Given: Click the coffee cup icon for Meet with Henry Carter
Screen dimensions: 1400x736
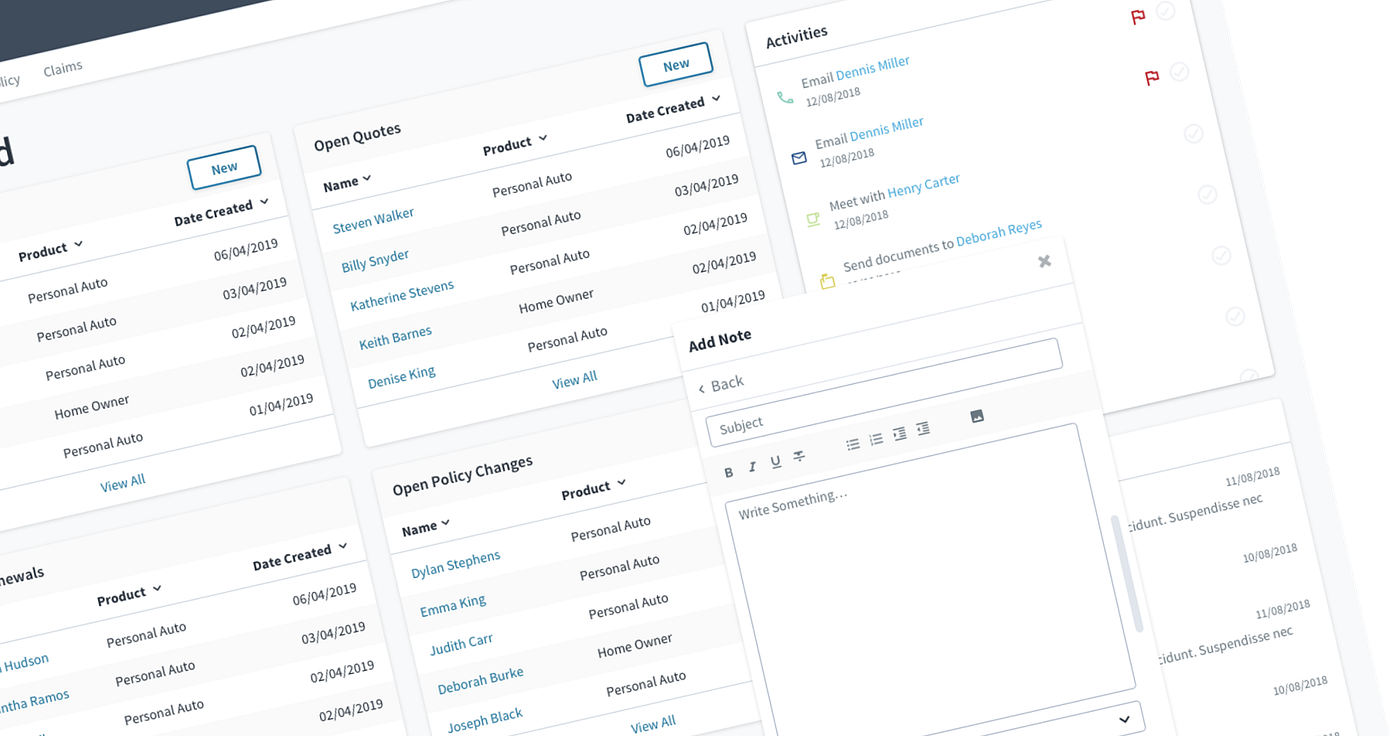Looking at the screenshot, I should click(x=812, y=219).
